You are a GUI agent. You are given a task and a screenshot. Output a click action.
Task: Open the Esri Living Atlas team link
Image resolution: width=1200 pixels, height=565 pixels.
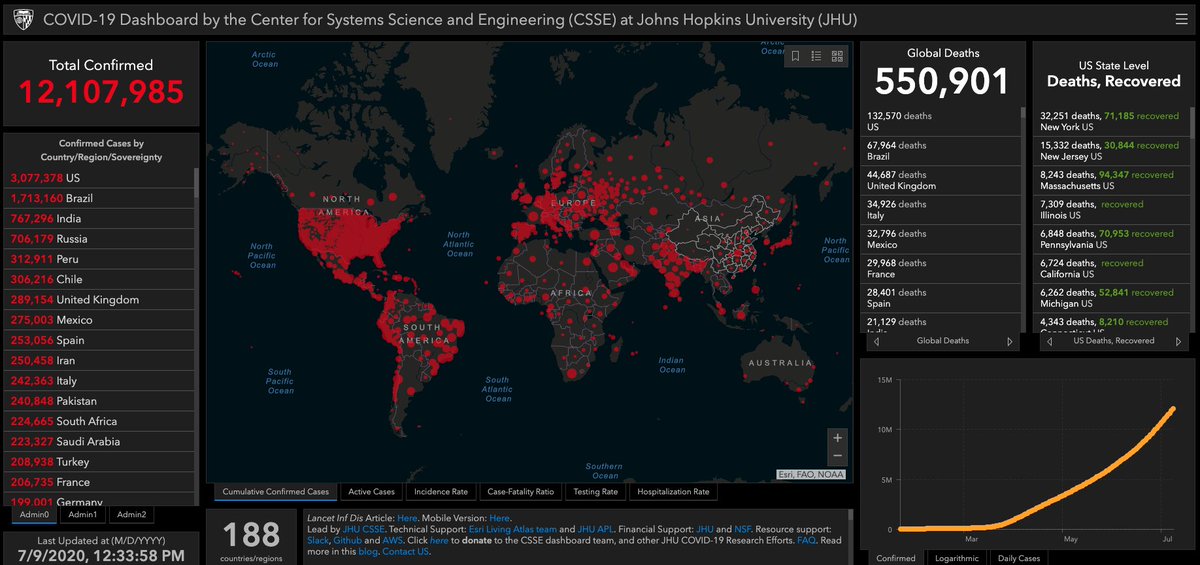point(512,529)
